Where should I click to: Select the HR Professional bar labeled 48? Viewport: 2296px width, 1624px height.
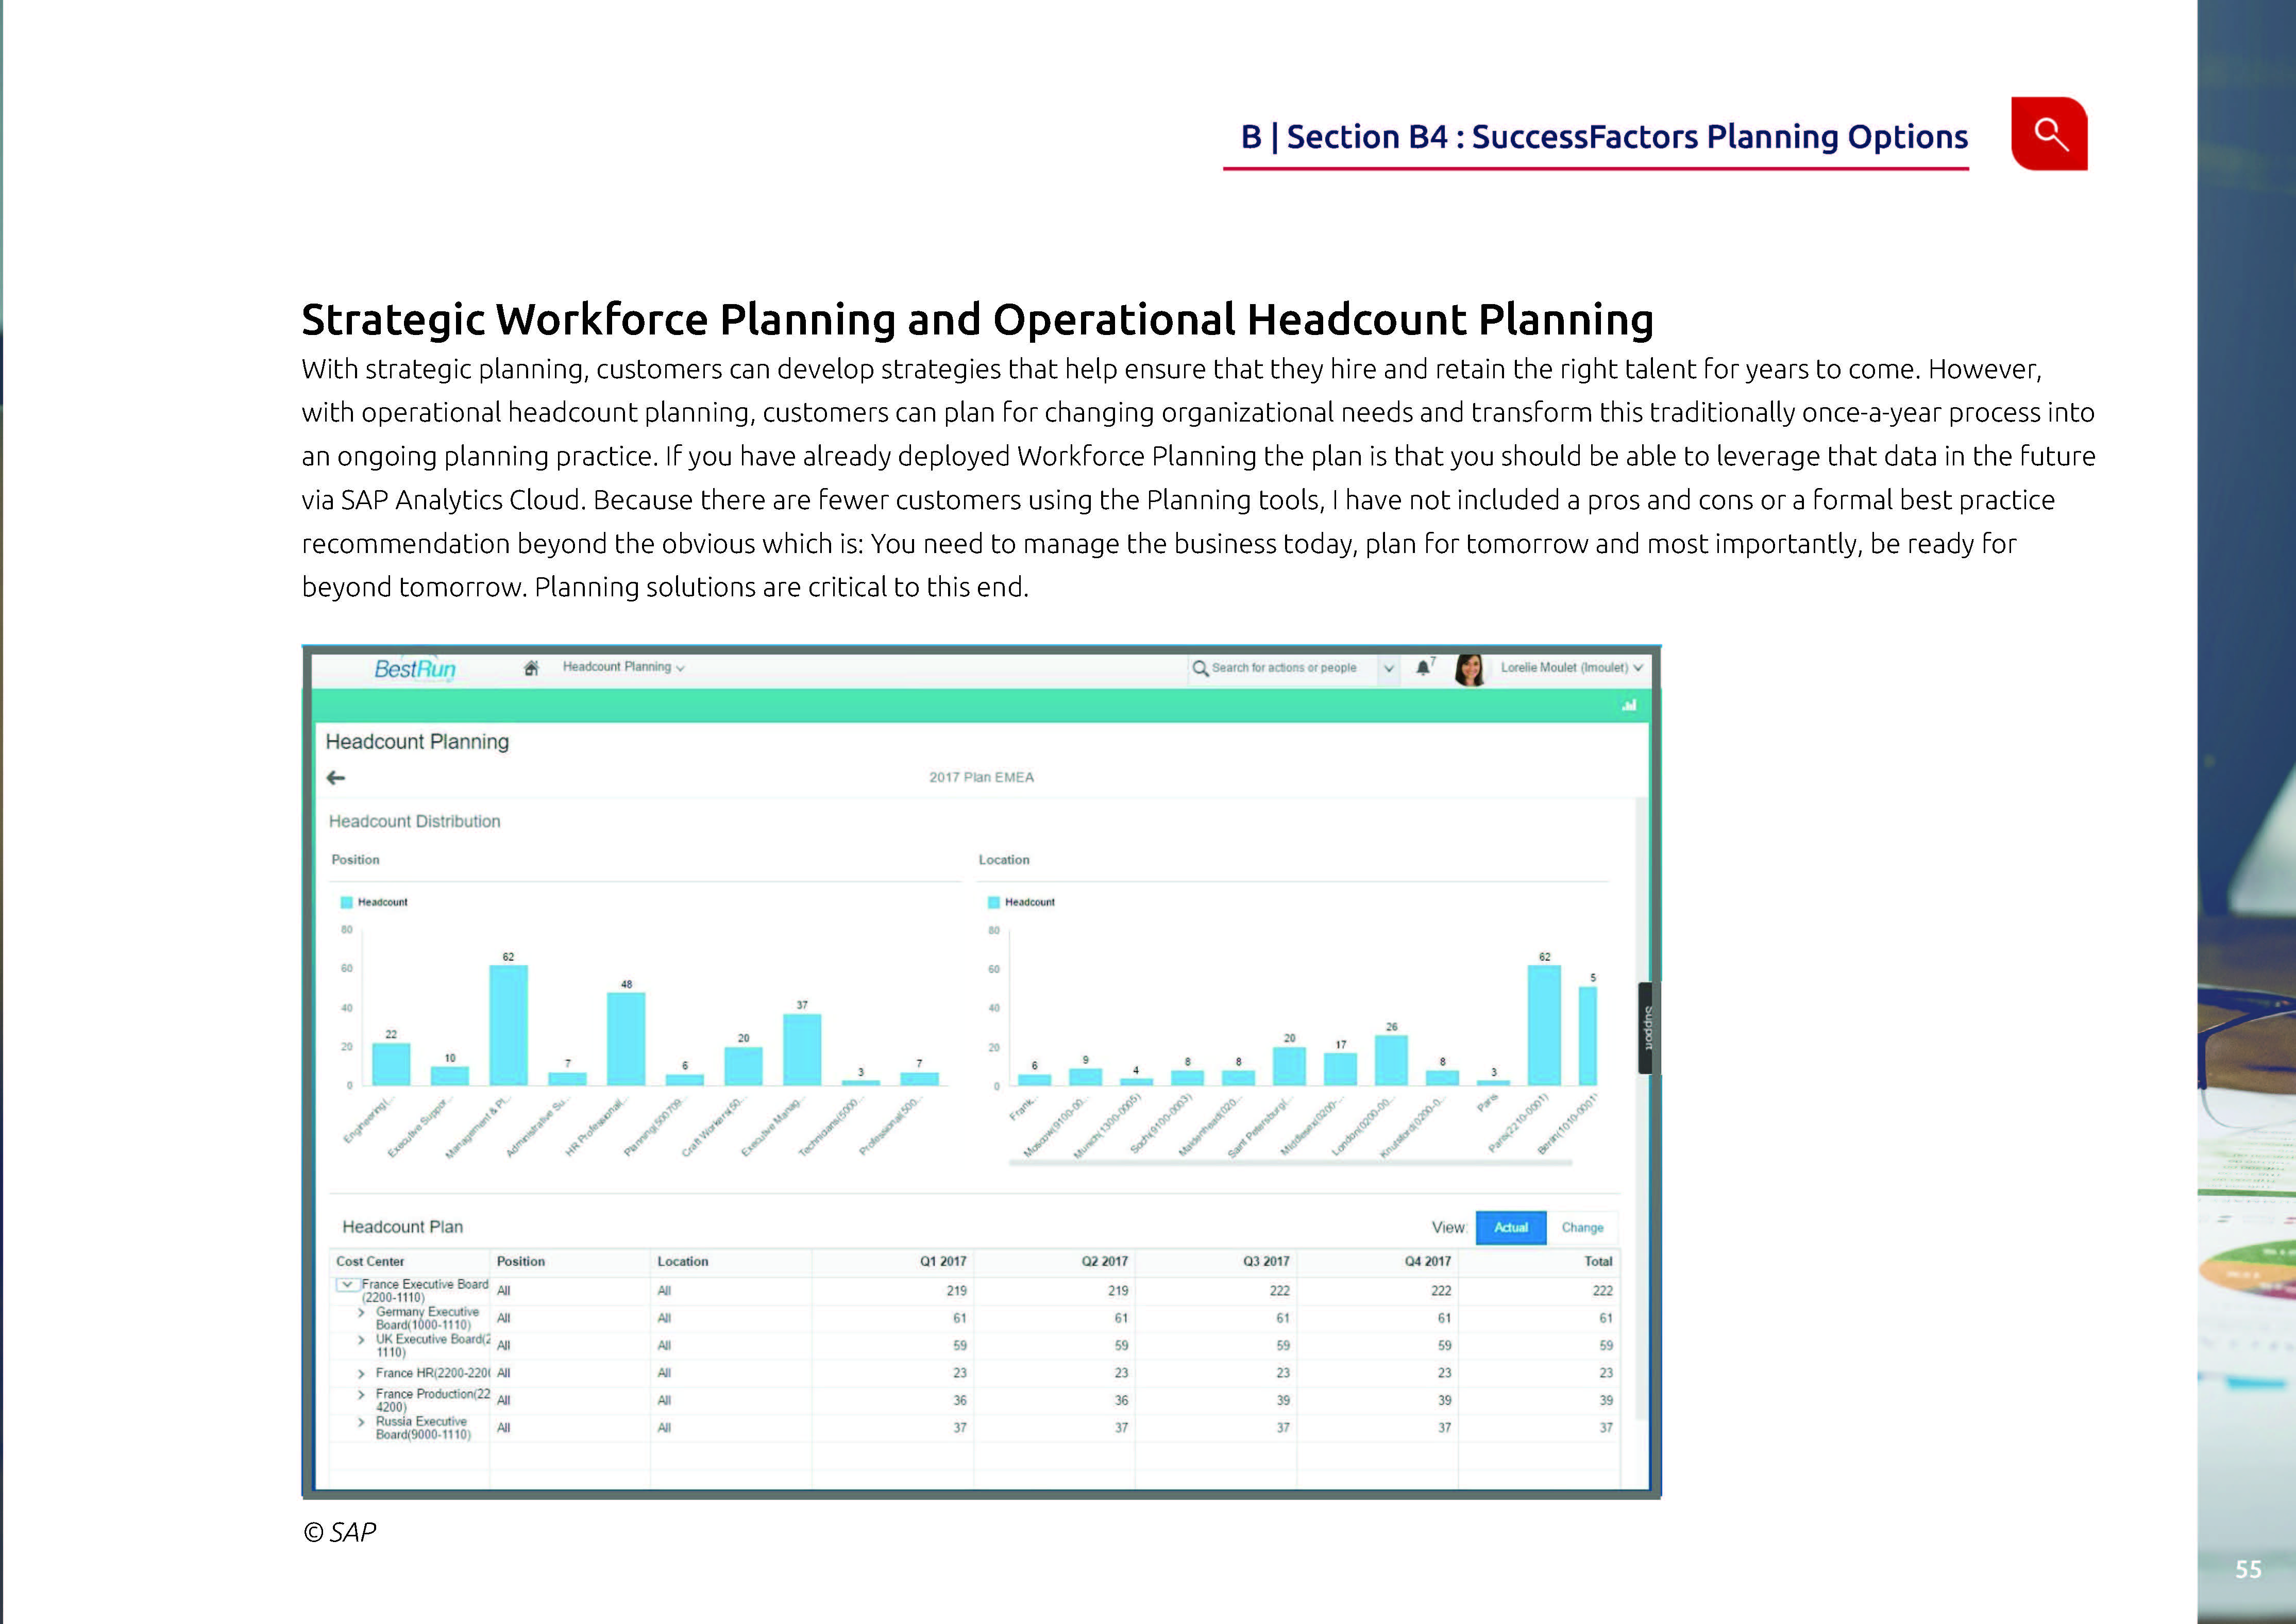coord(626,1039)
